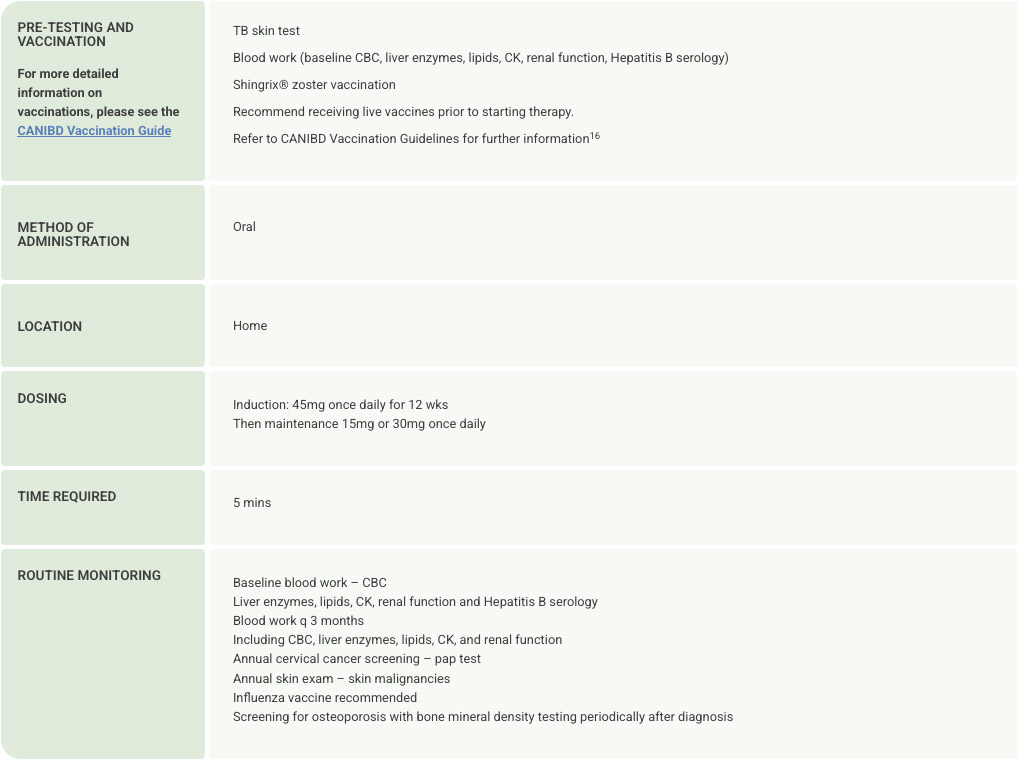The image size is (1017, 764).
Task: Select the Location row header
Action: tap(50, 326)
